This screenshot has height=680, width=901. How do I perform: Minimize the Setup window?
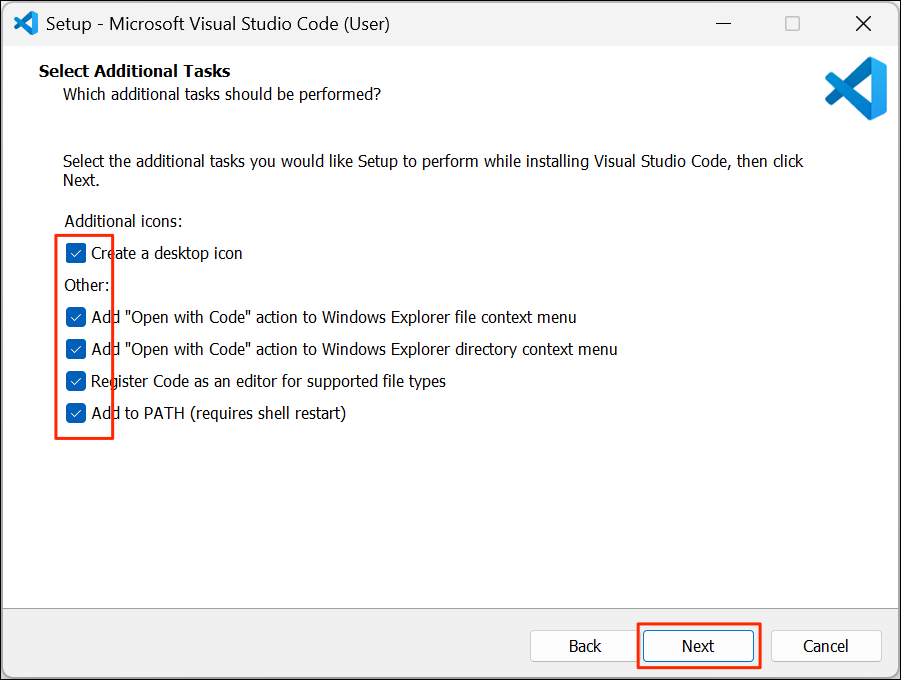click(723, 24)
